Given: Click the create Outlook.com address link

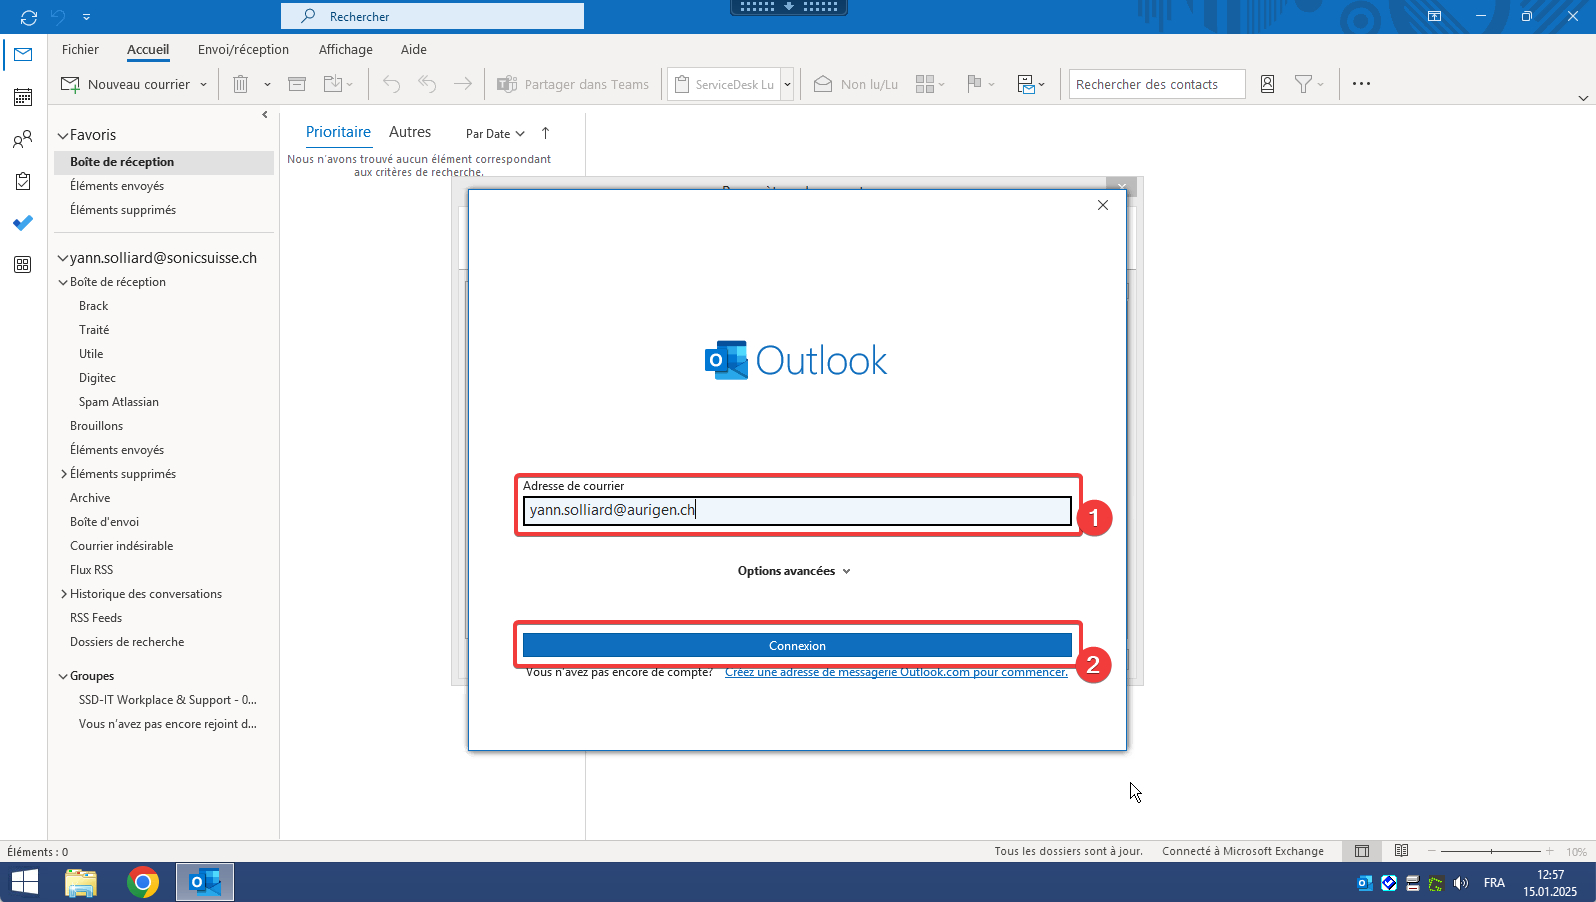Looking at the screenshot, I should [x=896, y=672].
